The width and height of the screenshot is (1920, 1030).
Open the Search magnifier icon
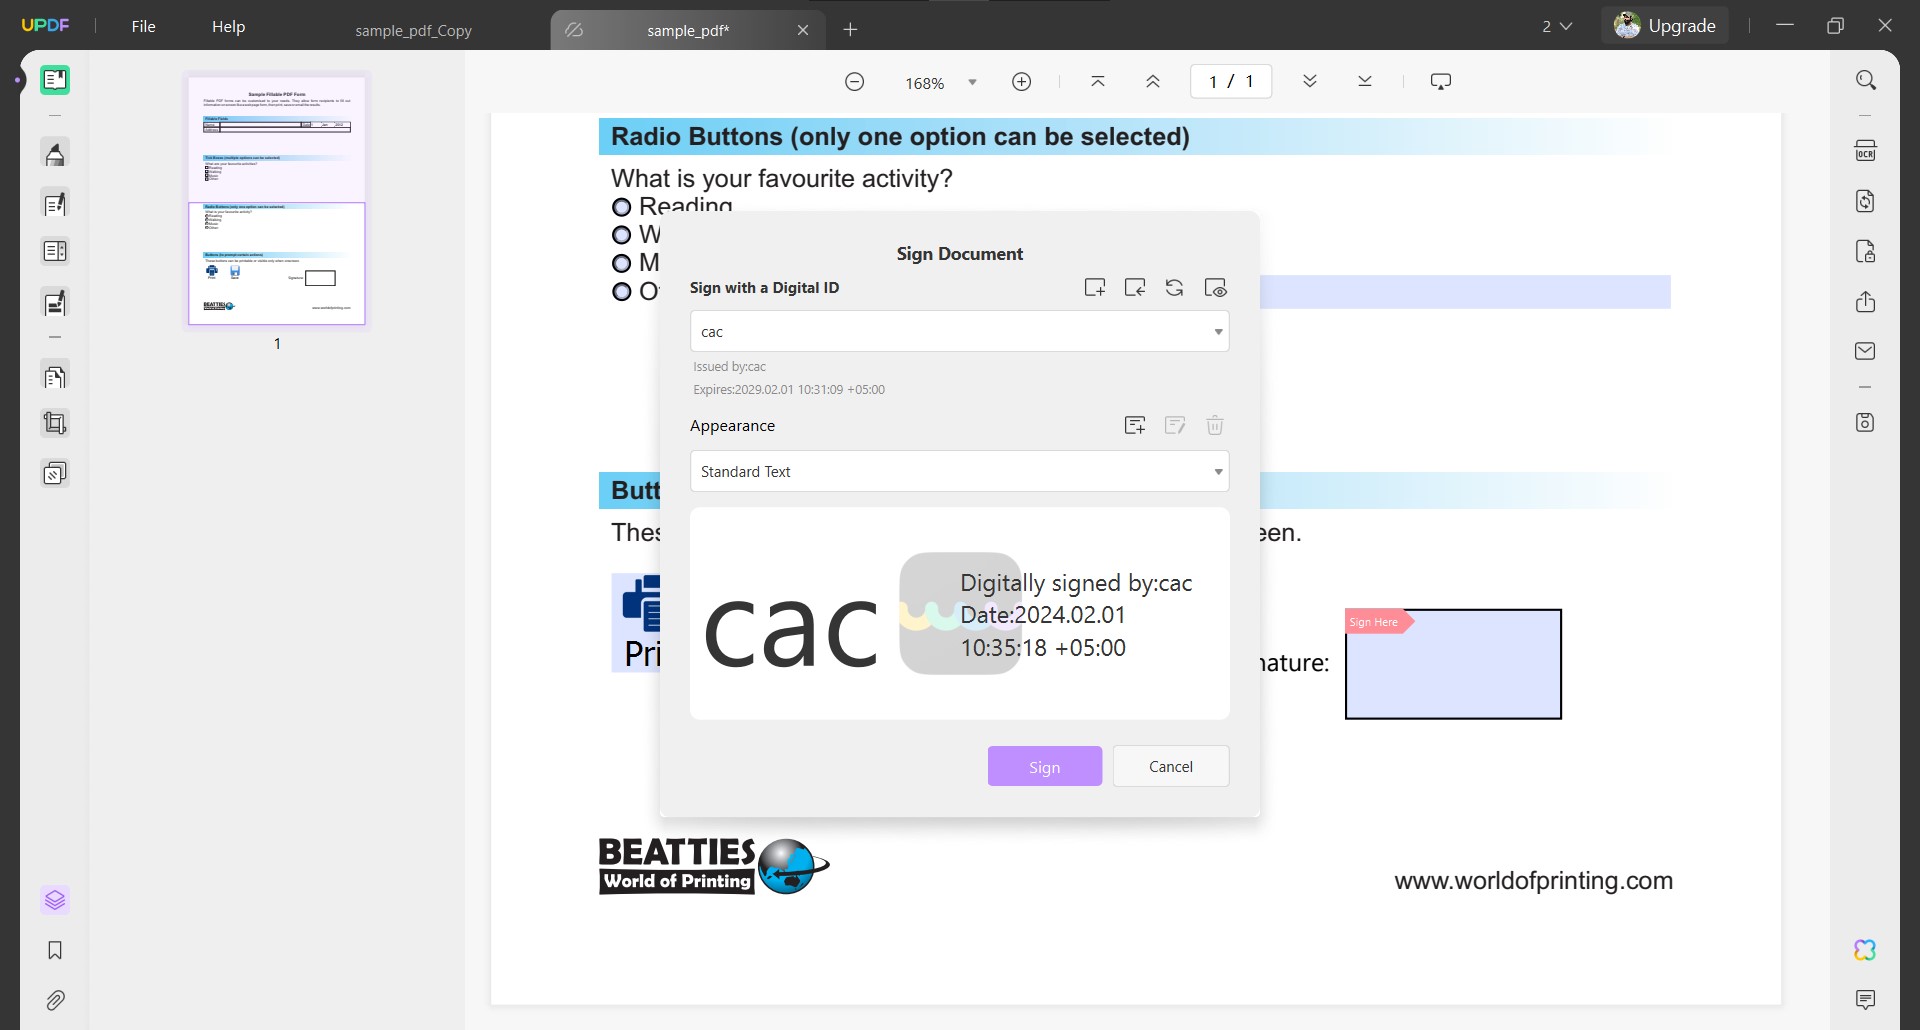click(1866, 80)
